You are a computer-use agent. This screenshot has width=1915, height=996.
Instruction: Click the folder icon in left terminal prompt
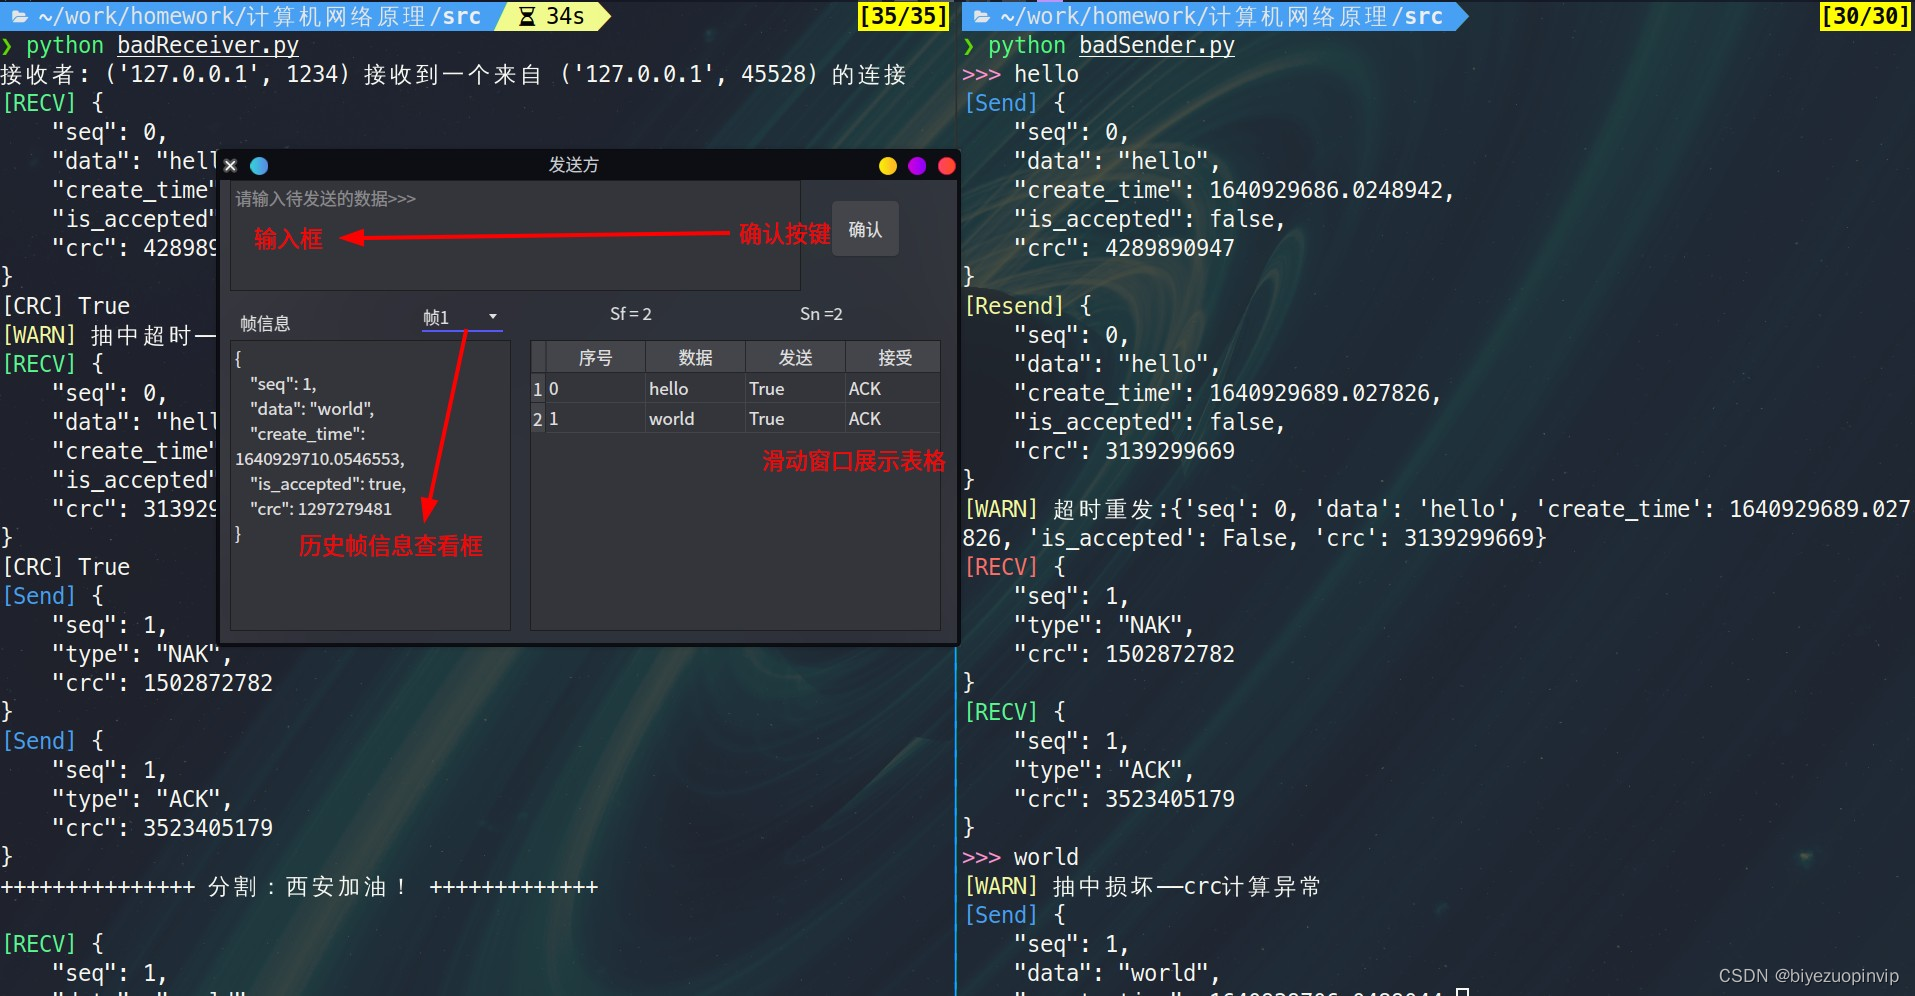tap(19, 17)
